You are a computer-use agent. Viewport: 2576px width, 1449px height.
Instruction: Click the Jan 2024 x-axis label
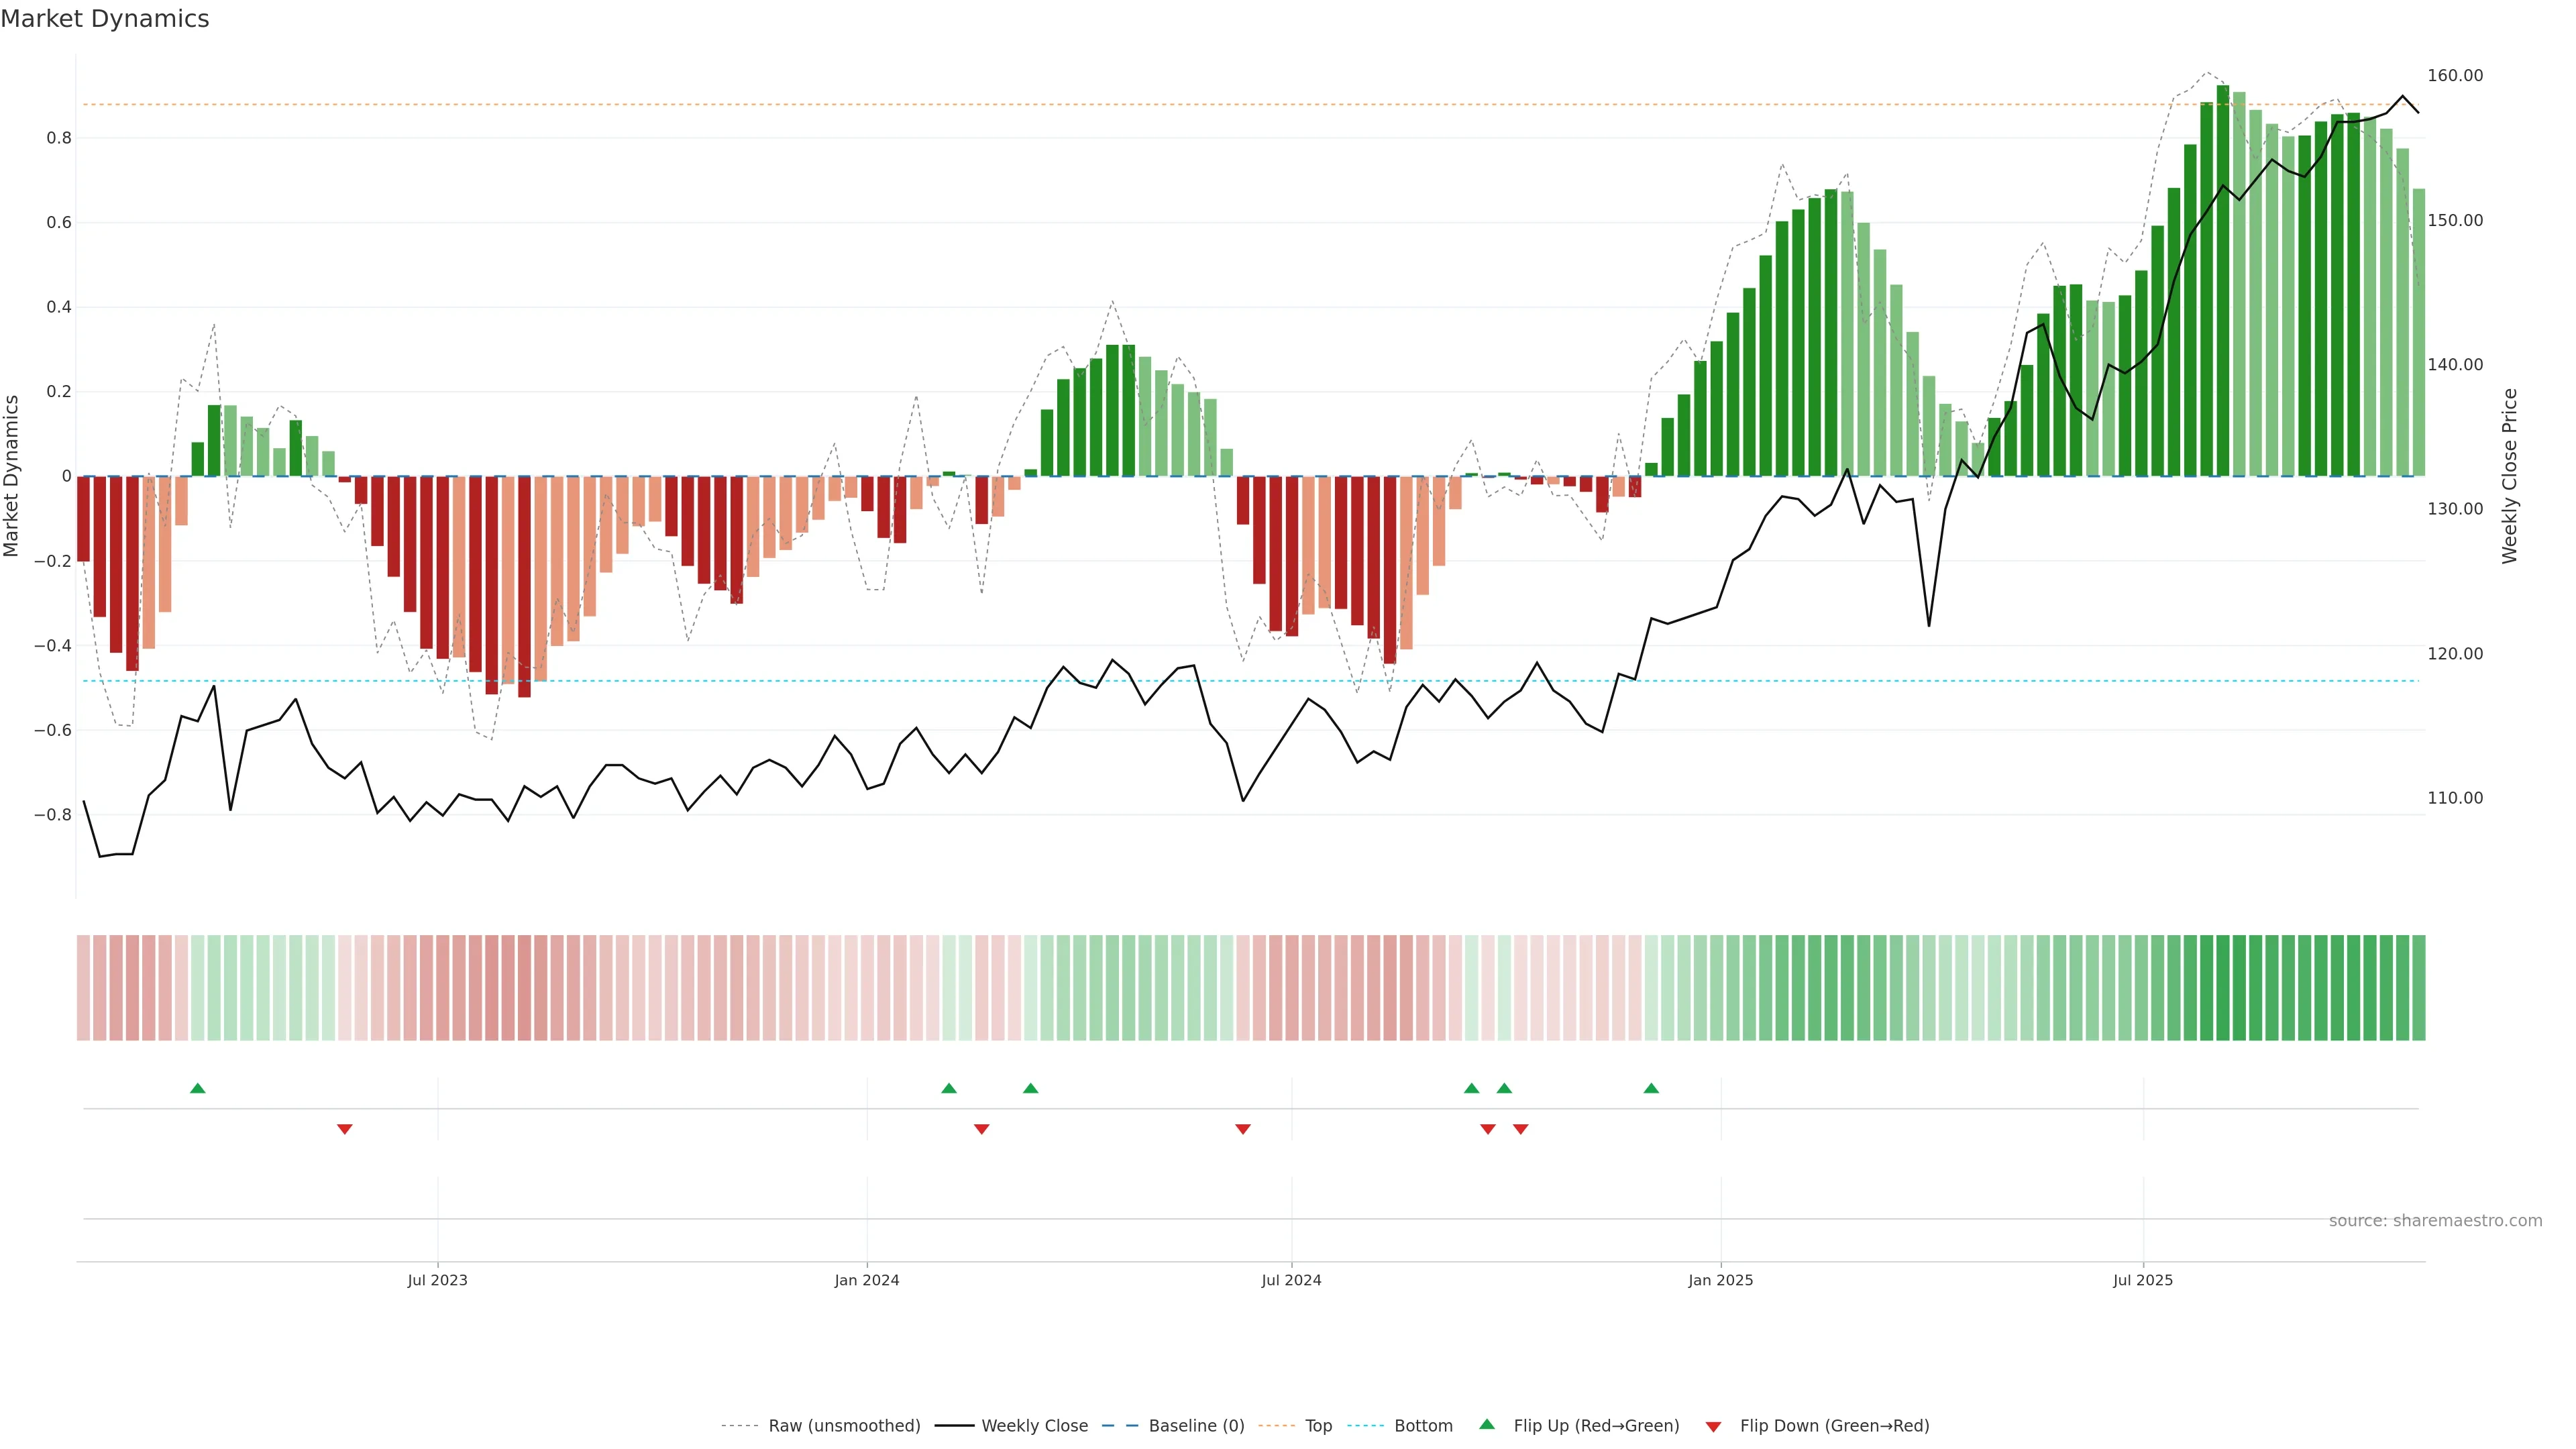[x=866, y=1280]
